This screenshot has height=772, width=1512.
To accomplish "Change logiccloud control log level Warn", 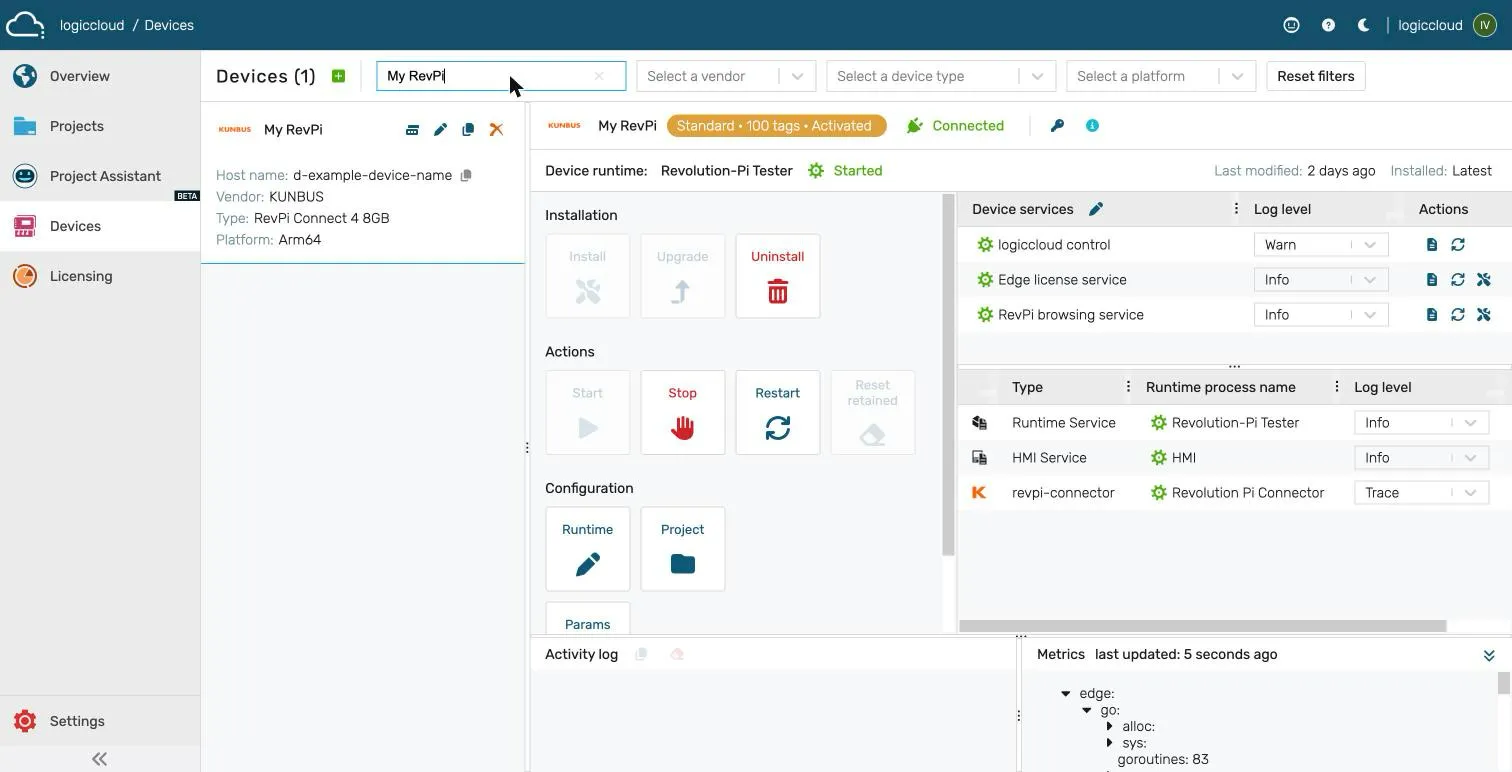I will click(1320, 245).
